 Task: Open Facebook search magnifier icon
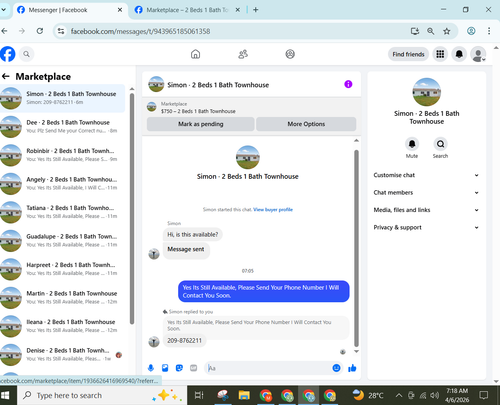click(26, 54)
